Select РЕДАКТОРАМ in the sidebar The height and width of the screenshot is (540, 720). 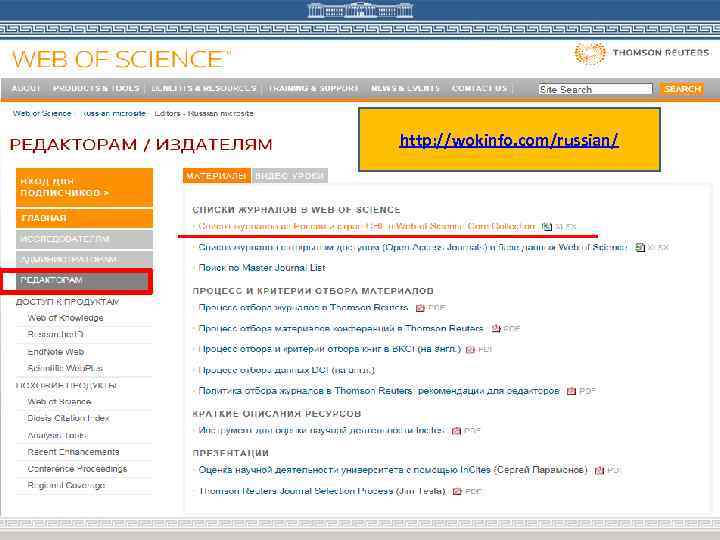tap(84, 281)
